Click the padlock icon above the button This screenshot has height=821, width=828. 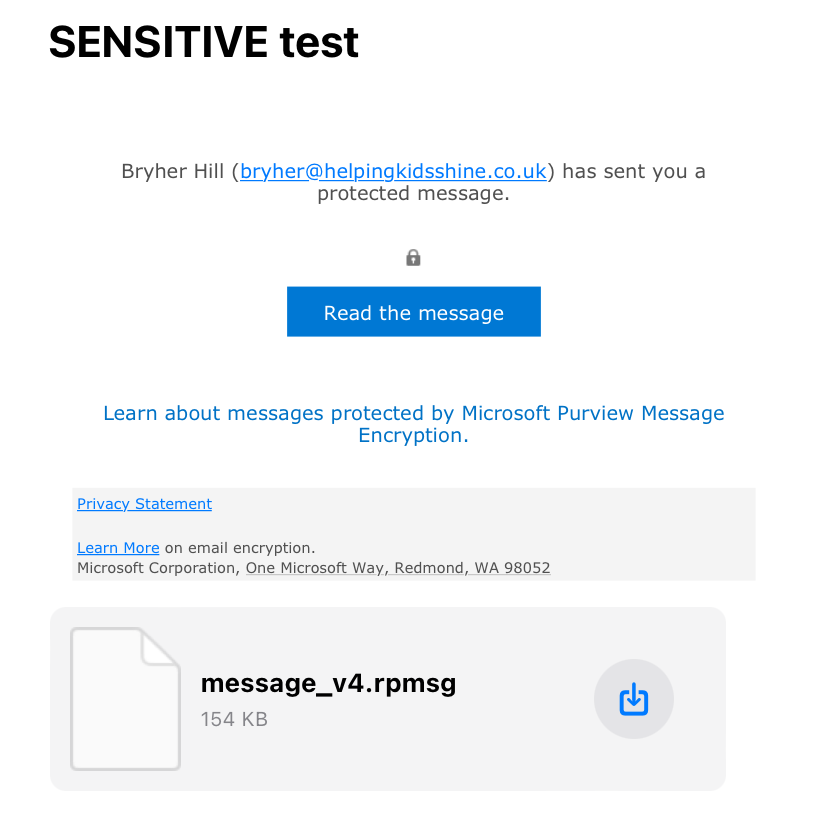coord(413,258)
